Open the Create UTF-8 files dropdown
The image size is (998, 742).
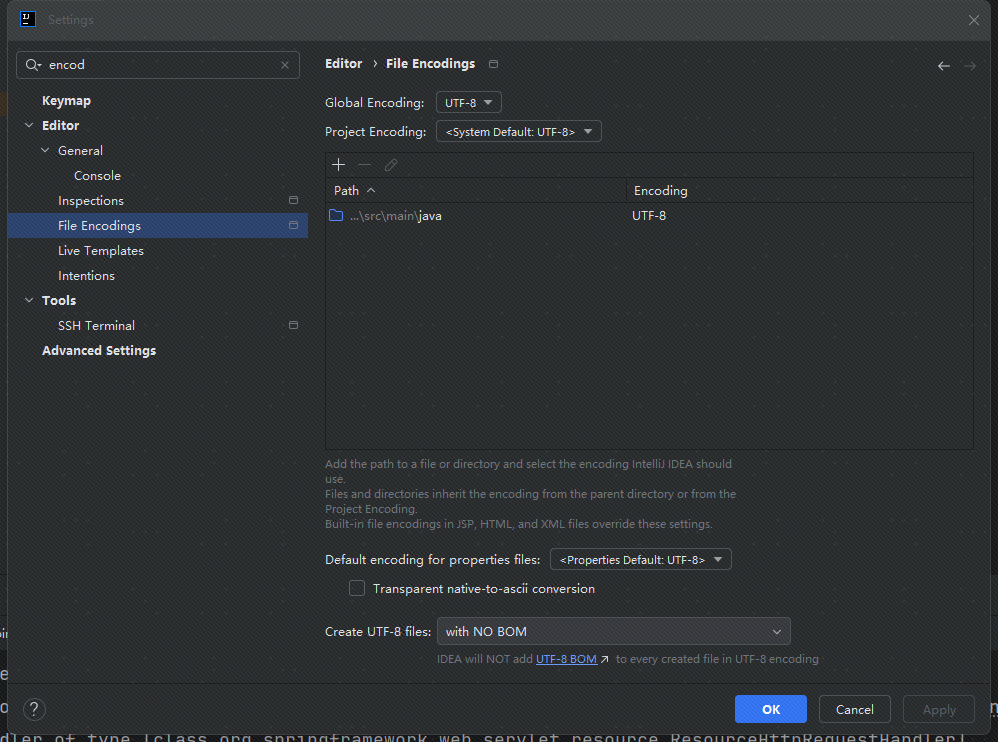613,631
